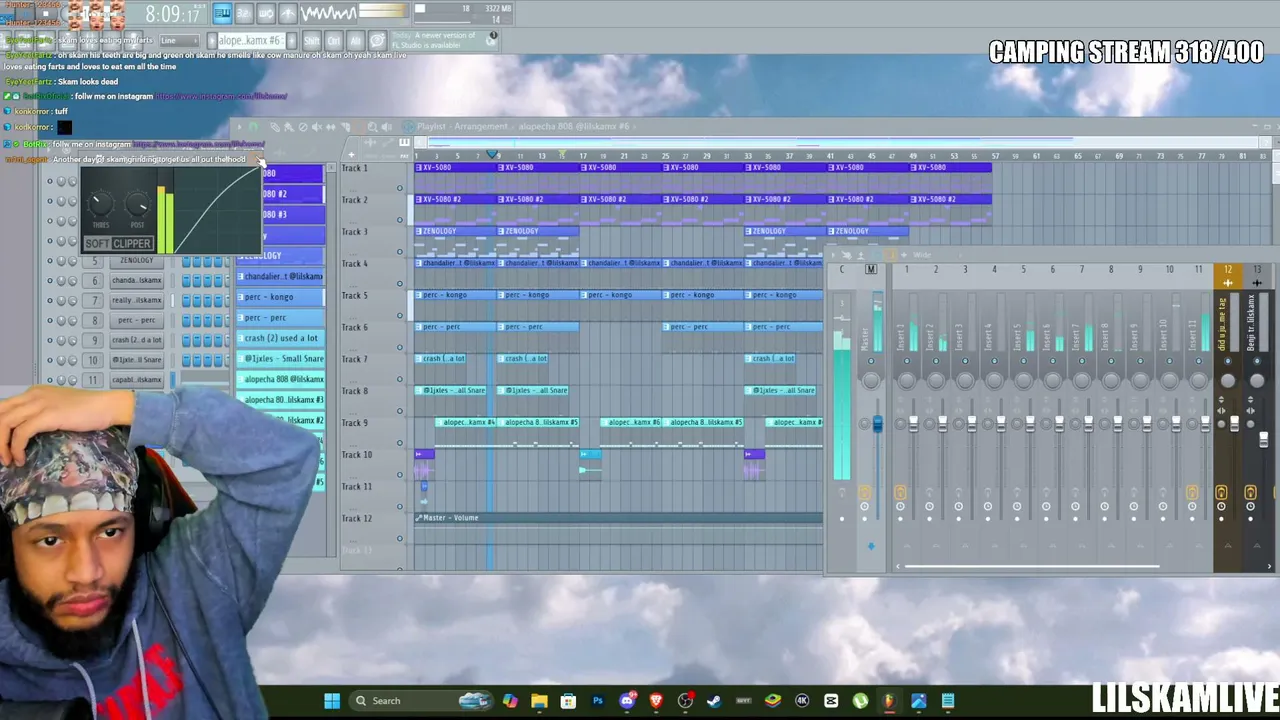The image size is (1280, 720).
Task: Select the Mute tool in Playlist toolbar
Action: [316, 127]
